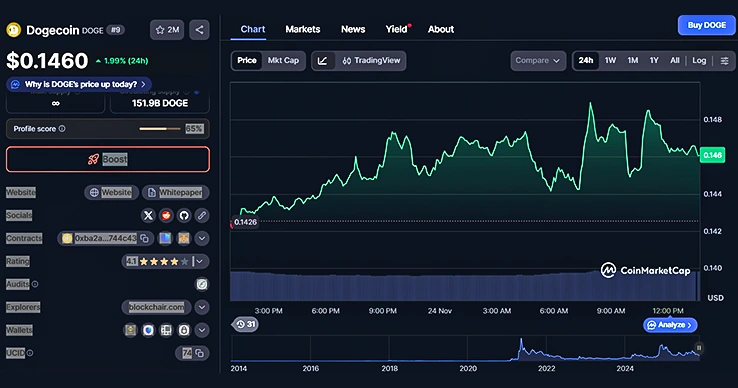Set chart range to 1Y

pos(654,61)
